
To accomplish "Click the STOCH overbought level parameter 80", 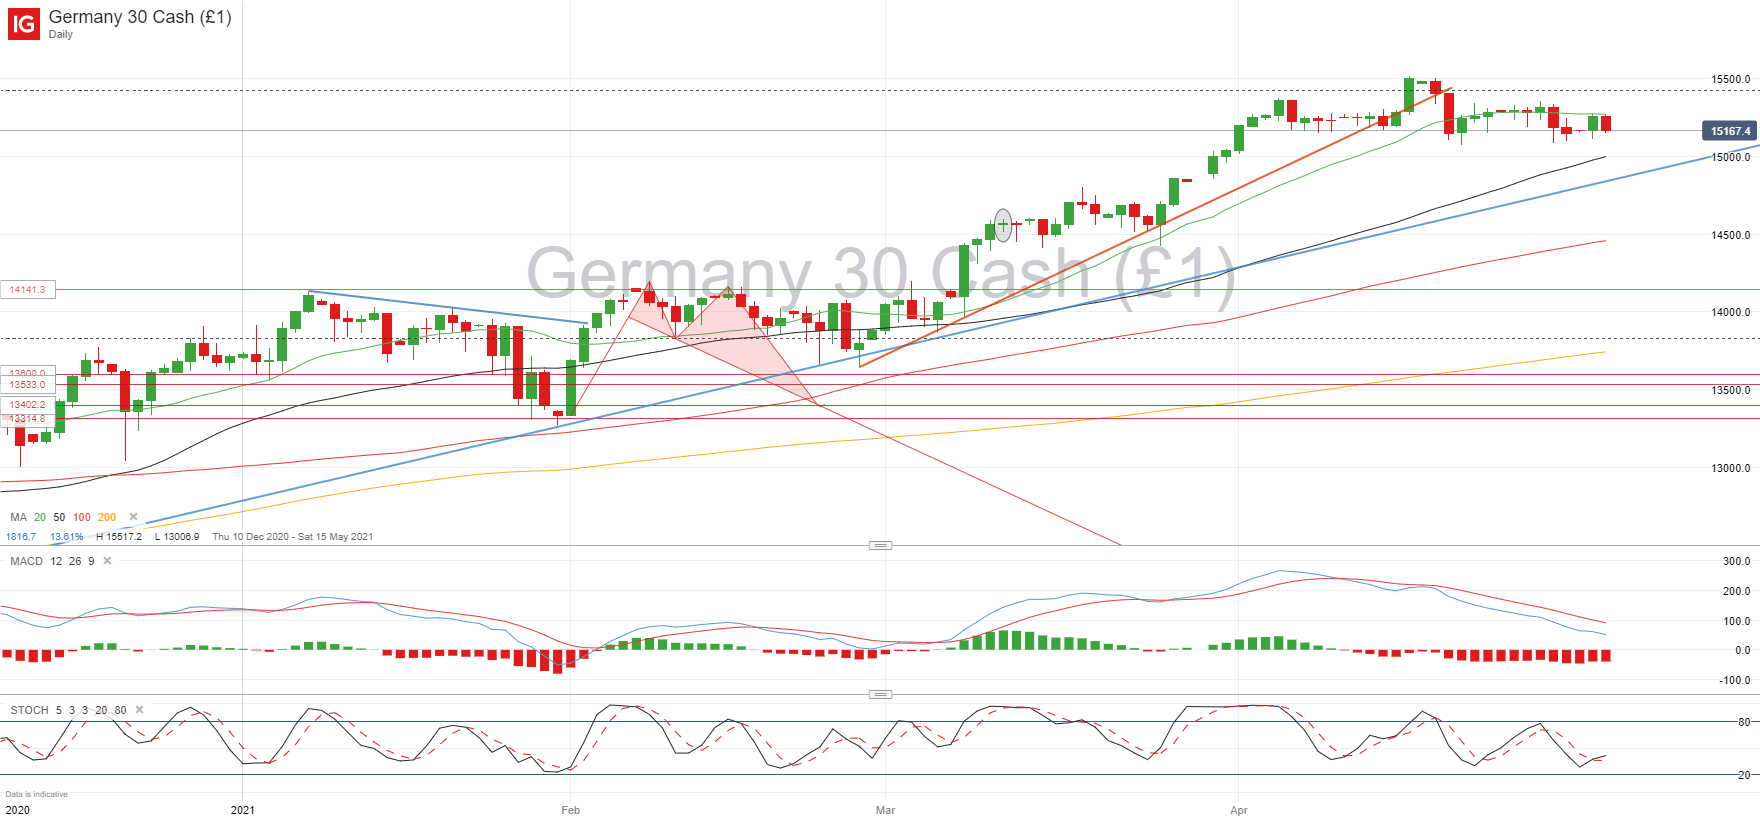I will point(120,710).
